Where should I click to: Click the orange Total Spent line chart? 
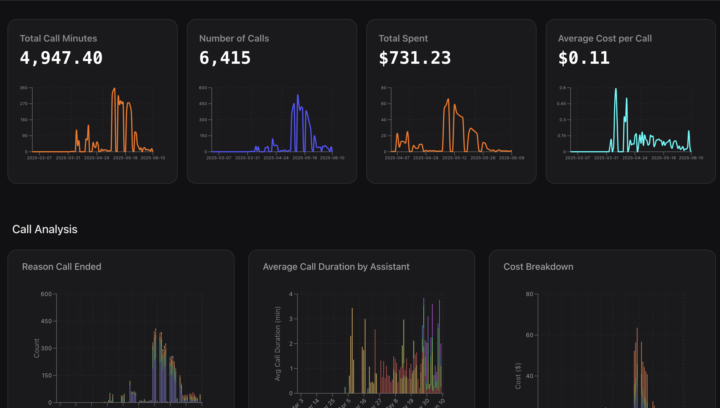[x=456, y=122]
